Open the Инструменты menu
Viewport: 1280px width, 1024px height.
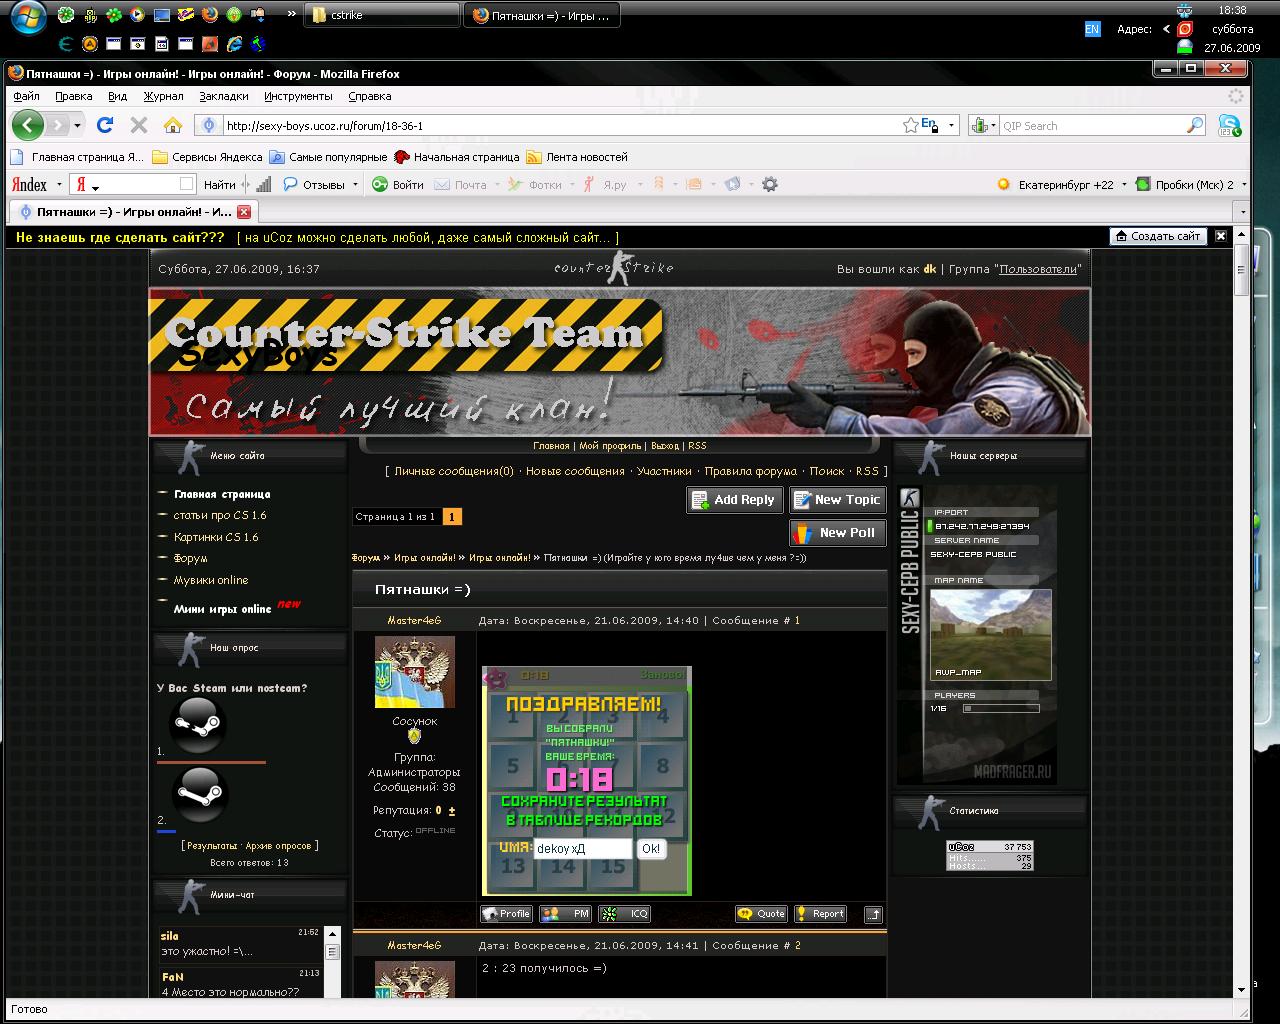click(x=298, y=96)
